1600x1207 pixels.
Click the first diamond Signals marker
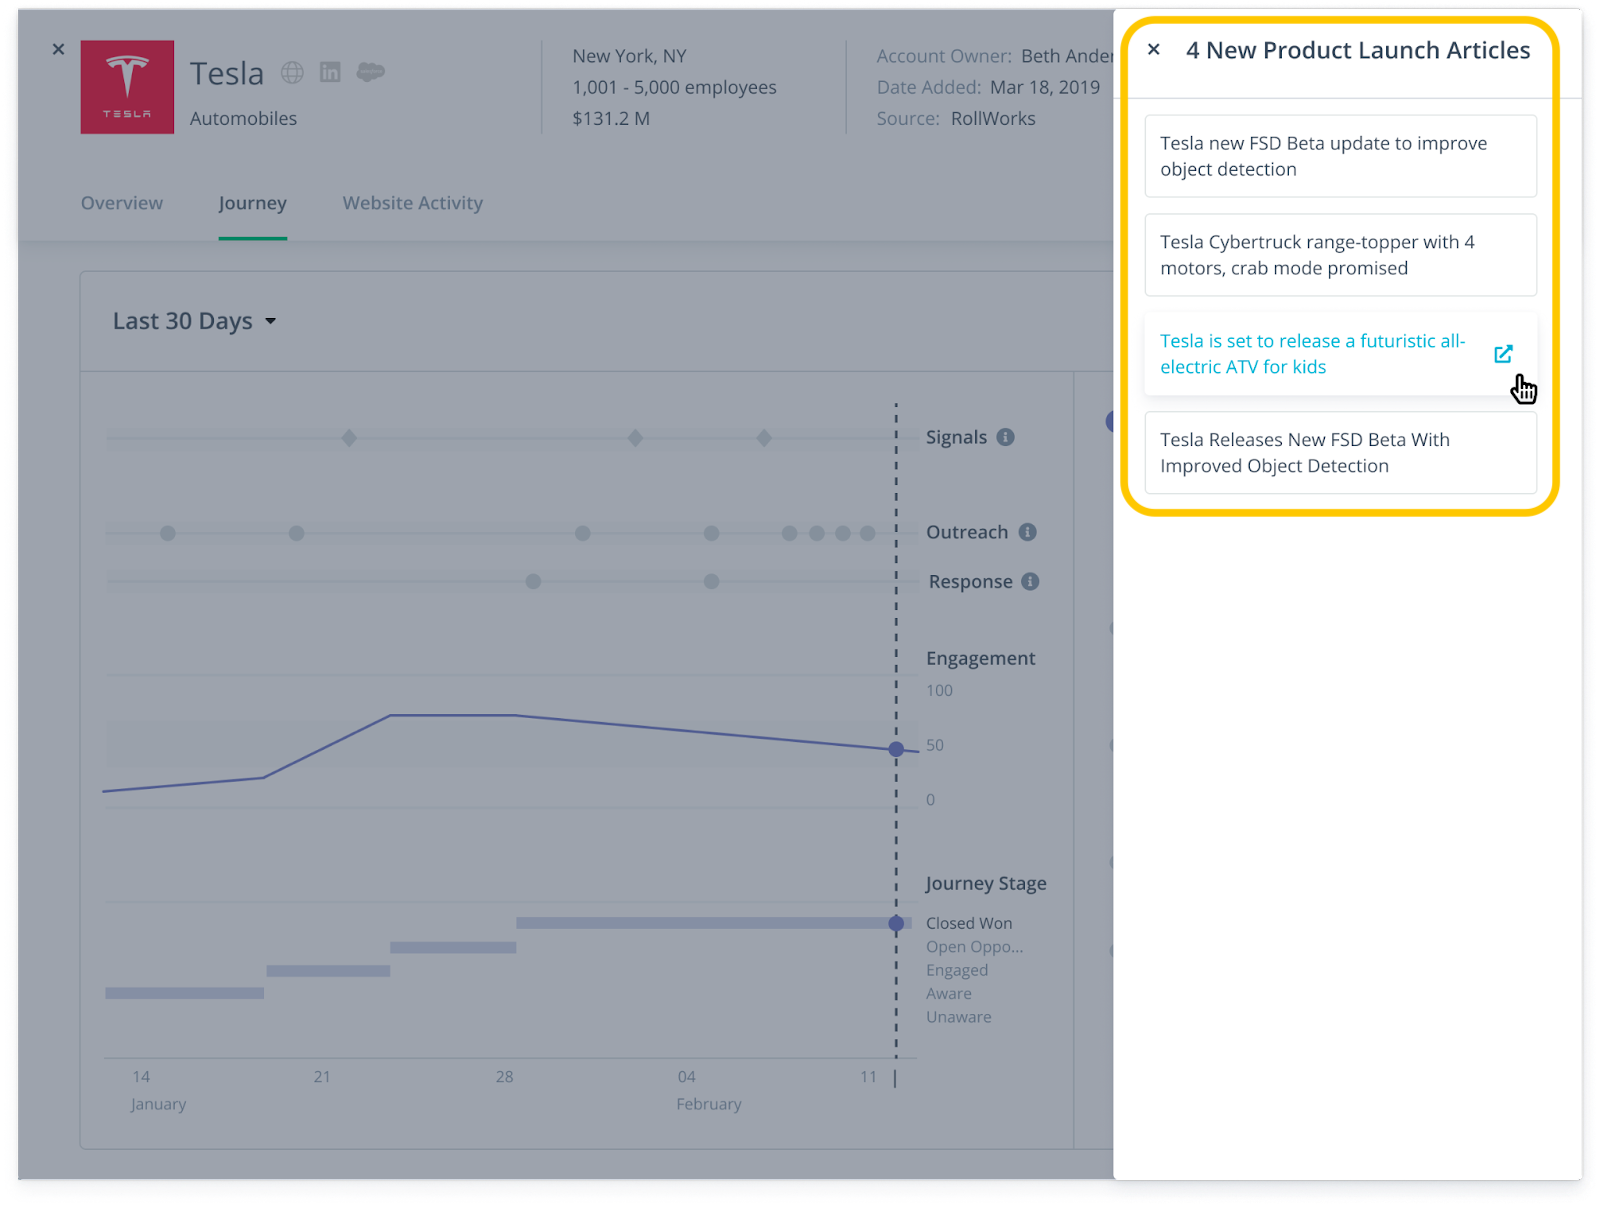(x=349, y=438)
